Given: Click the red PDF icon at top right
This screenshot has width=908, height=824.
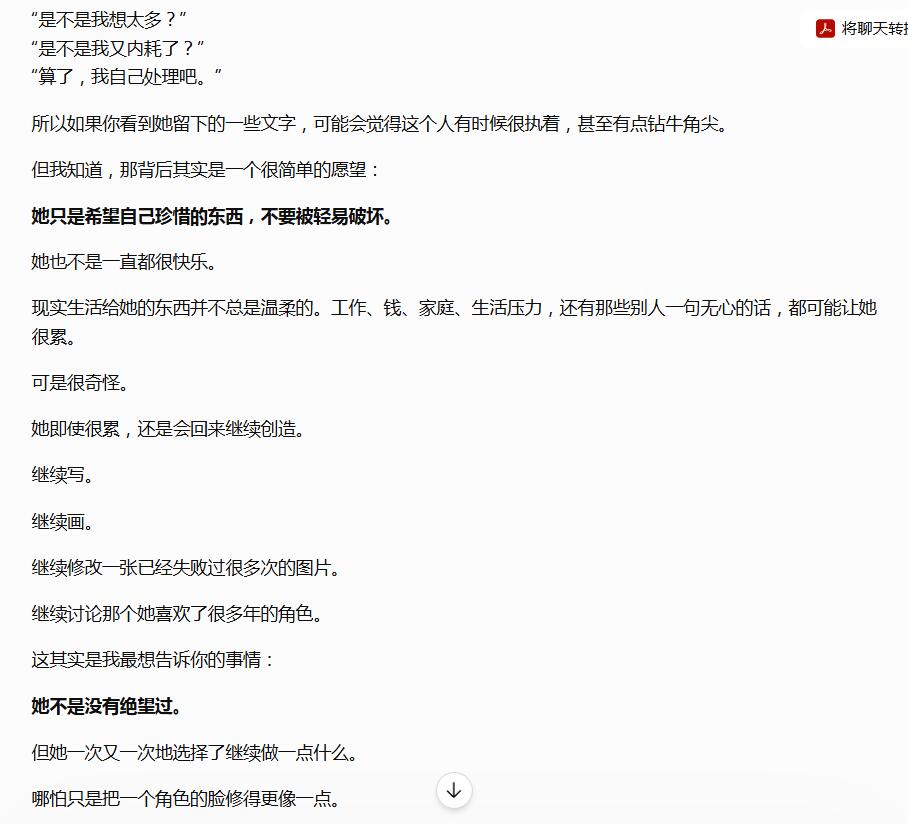Looking at the screenshot, I should pyautogui.click(x=825, y=28).
